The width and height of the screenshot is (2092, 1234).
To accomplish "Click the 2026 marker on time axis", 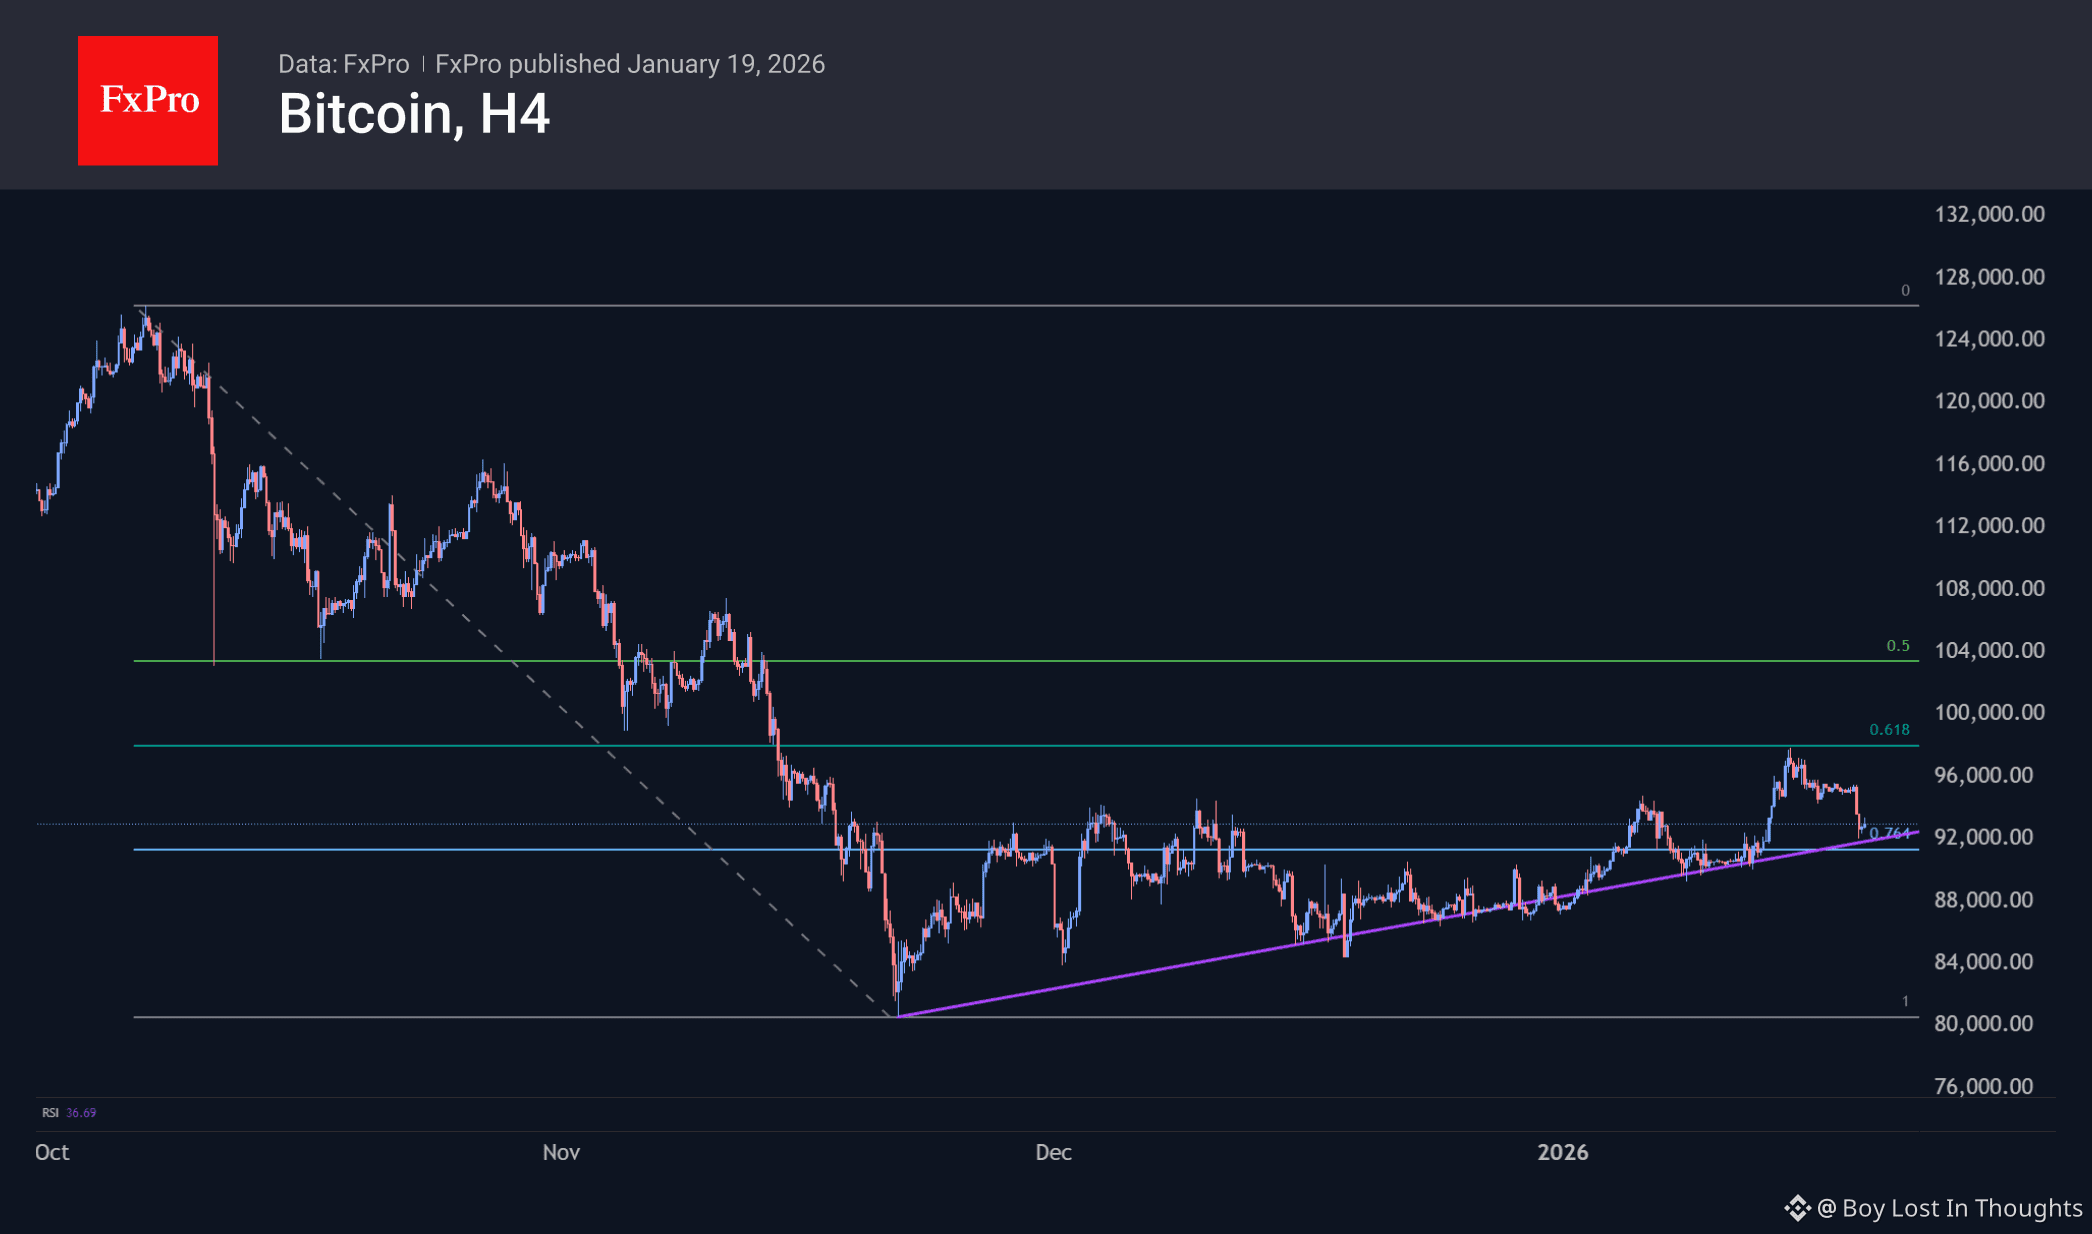I will coord(1562,1152).
